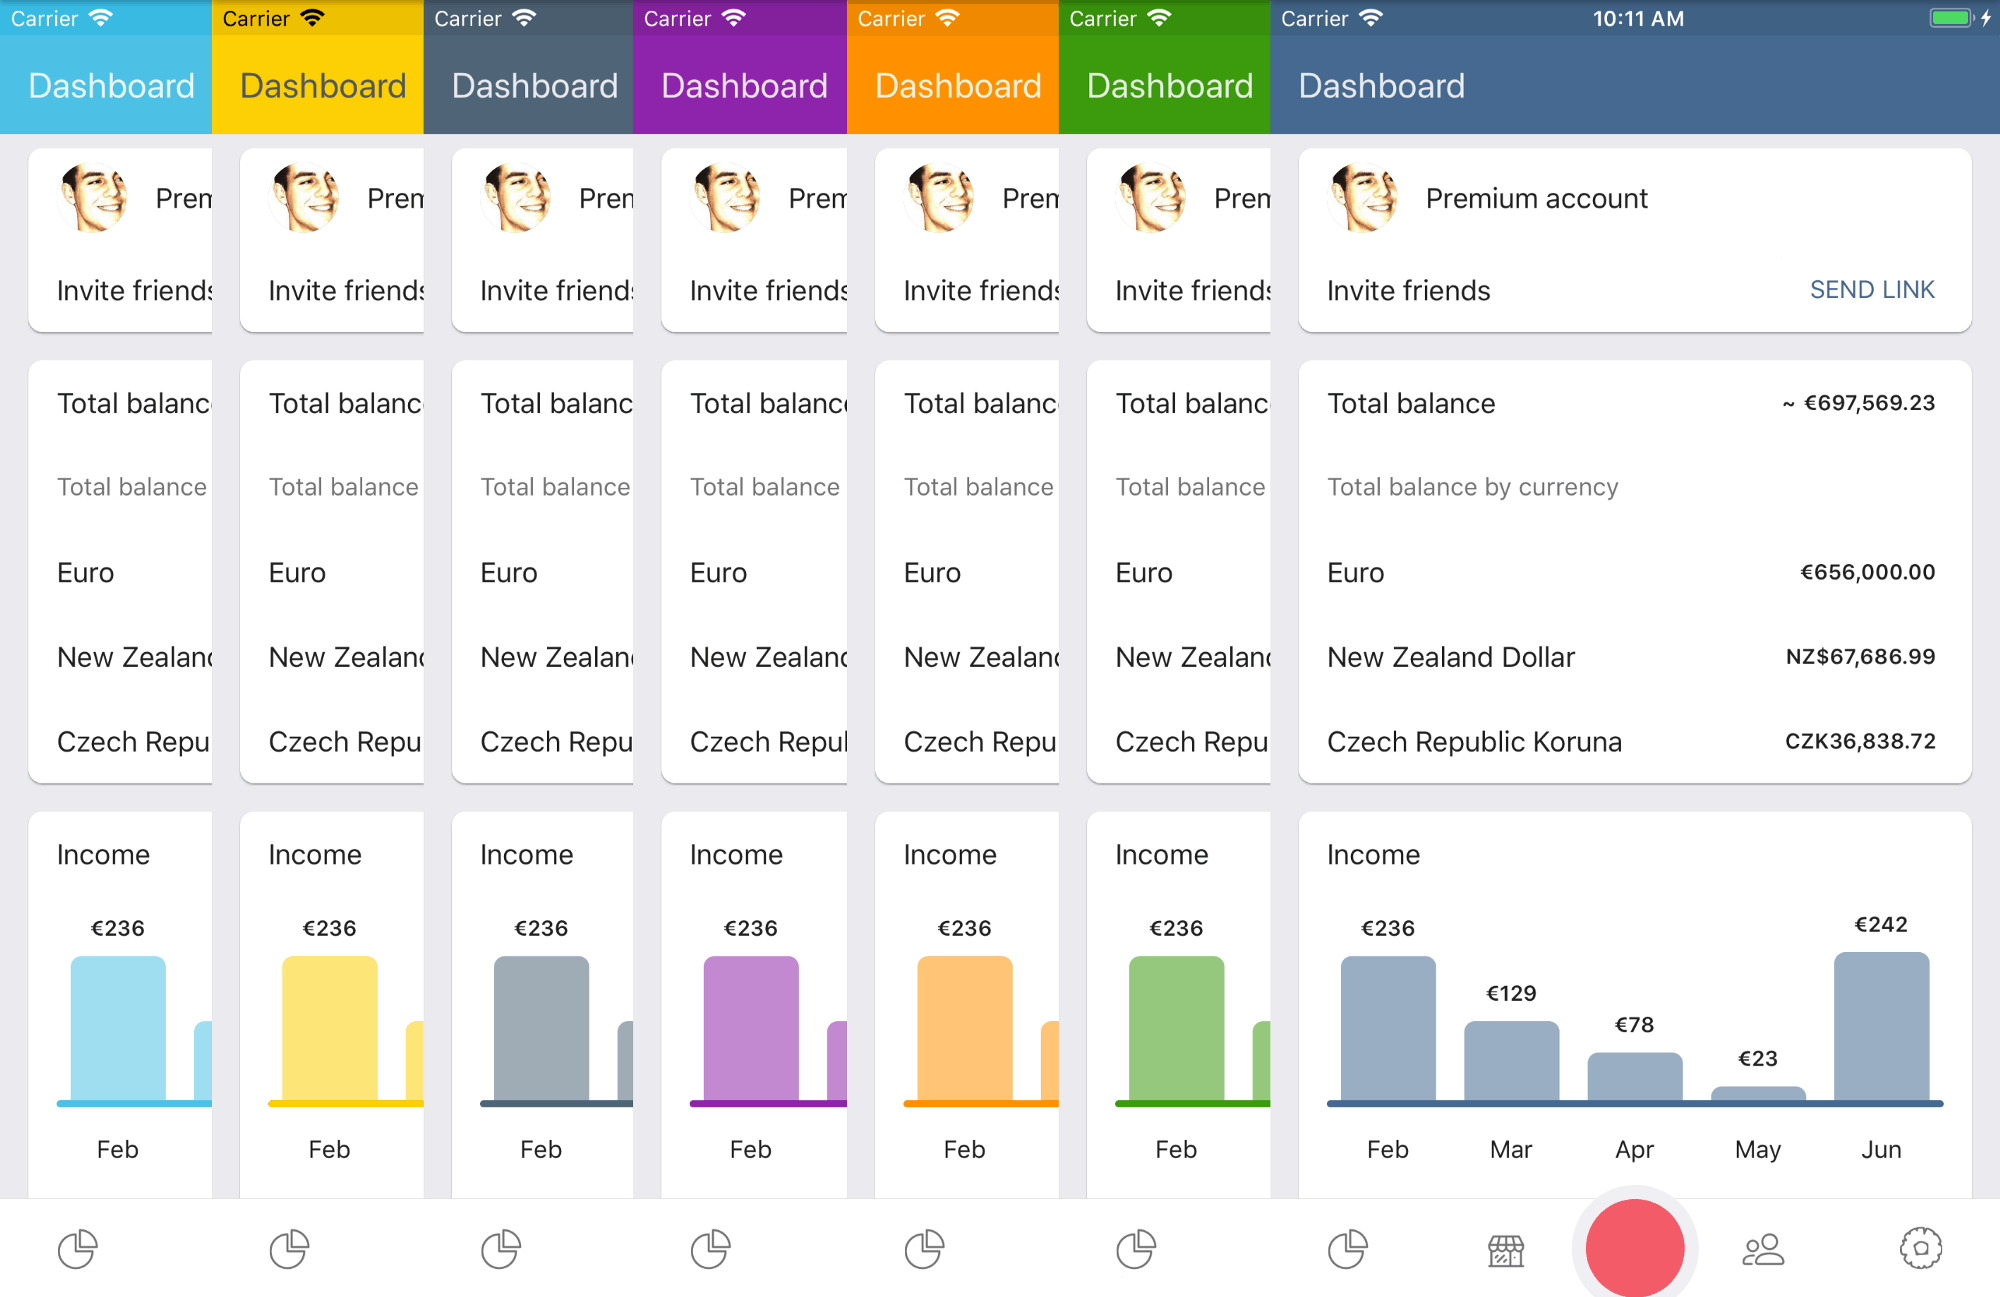Tap the battery icon in status bar
The height and width of the screenshot is (1297, 2000).
coord(1950,18)
